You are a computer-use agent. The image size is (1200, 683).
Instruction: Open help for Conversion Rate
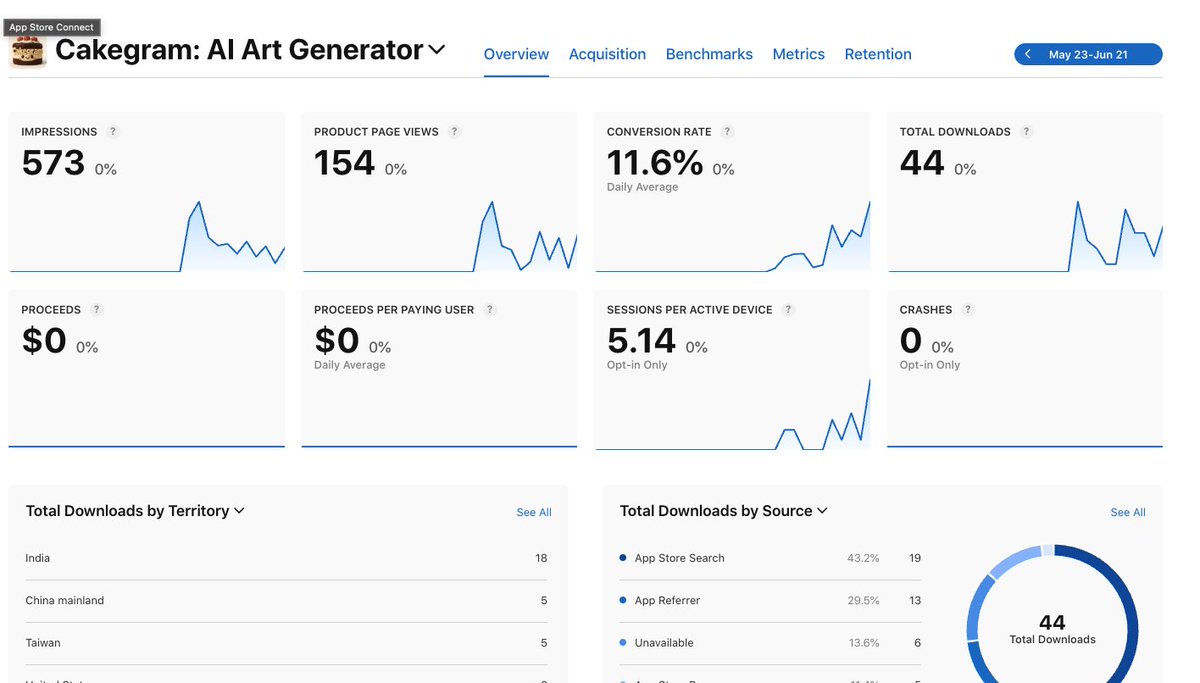coord(727,131)
